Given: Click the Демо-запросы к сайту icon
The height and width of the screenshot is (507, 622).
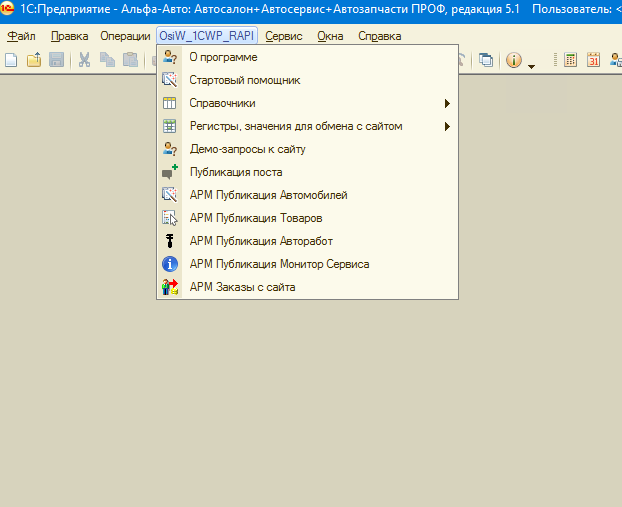Looking at the screenshot, I should pos(170,149).
